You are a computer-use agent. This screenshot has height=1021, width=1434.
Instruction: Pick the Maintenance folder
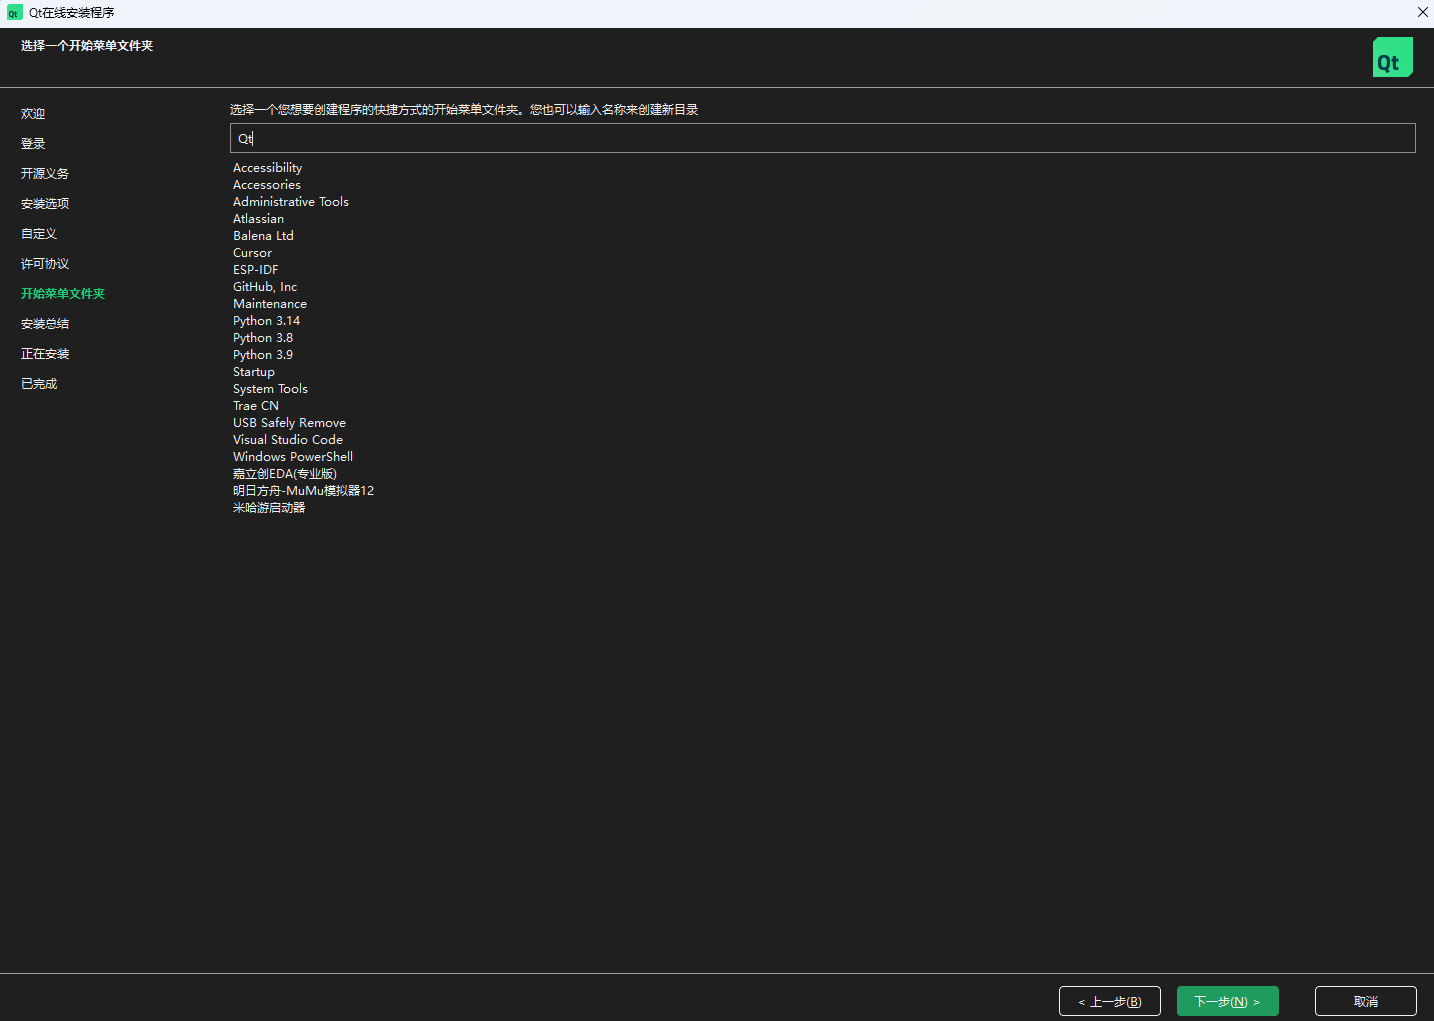(x=269, y=304)
